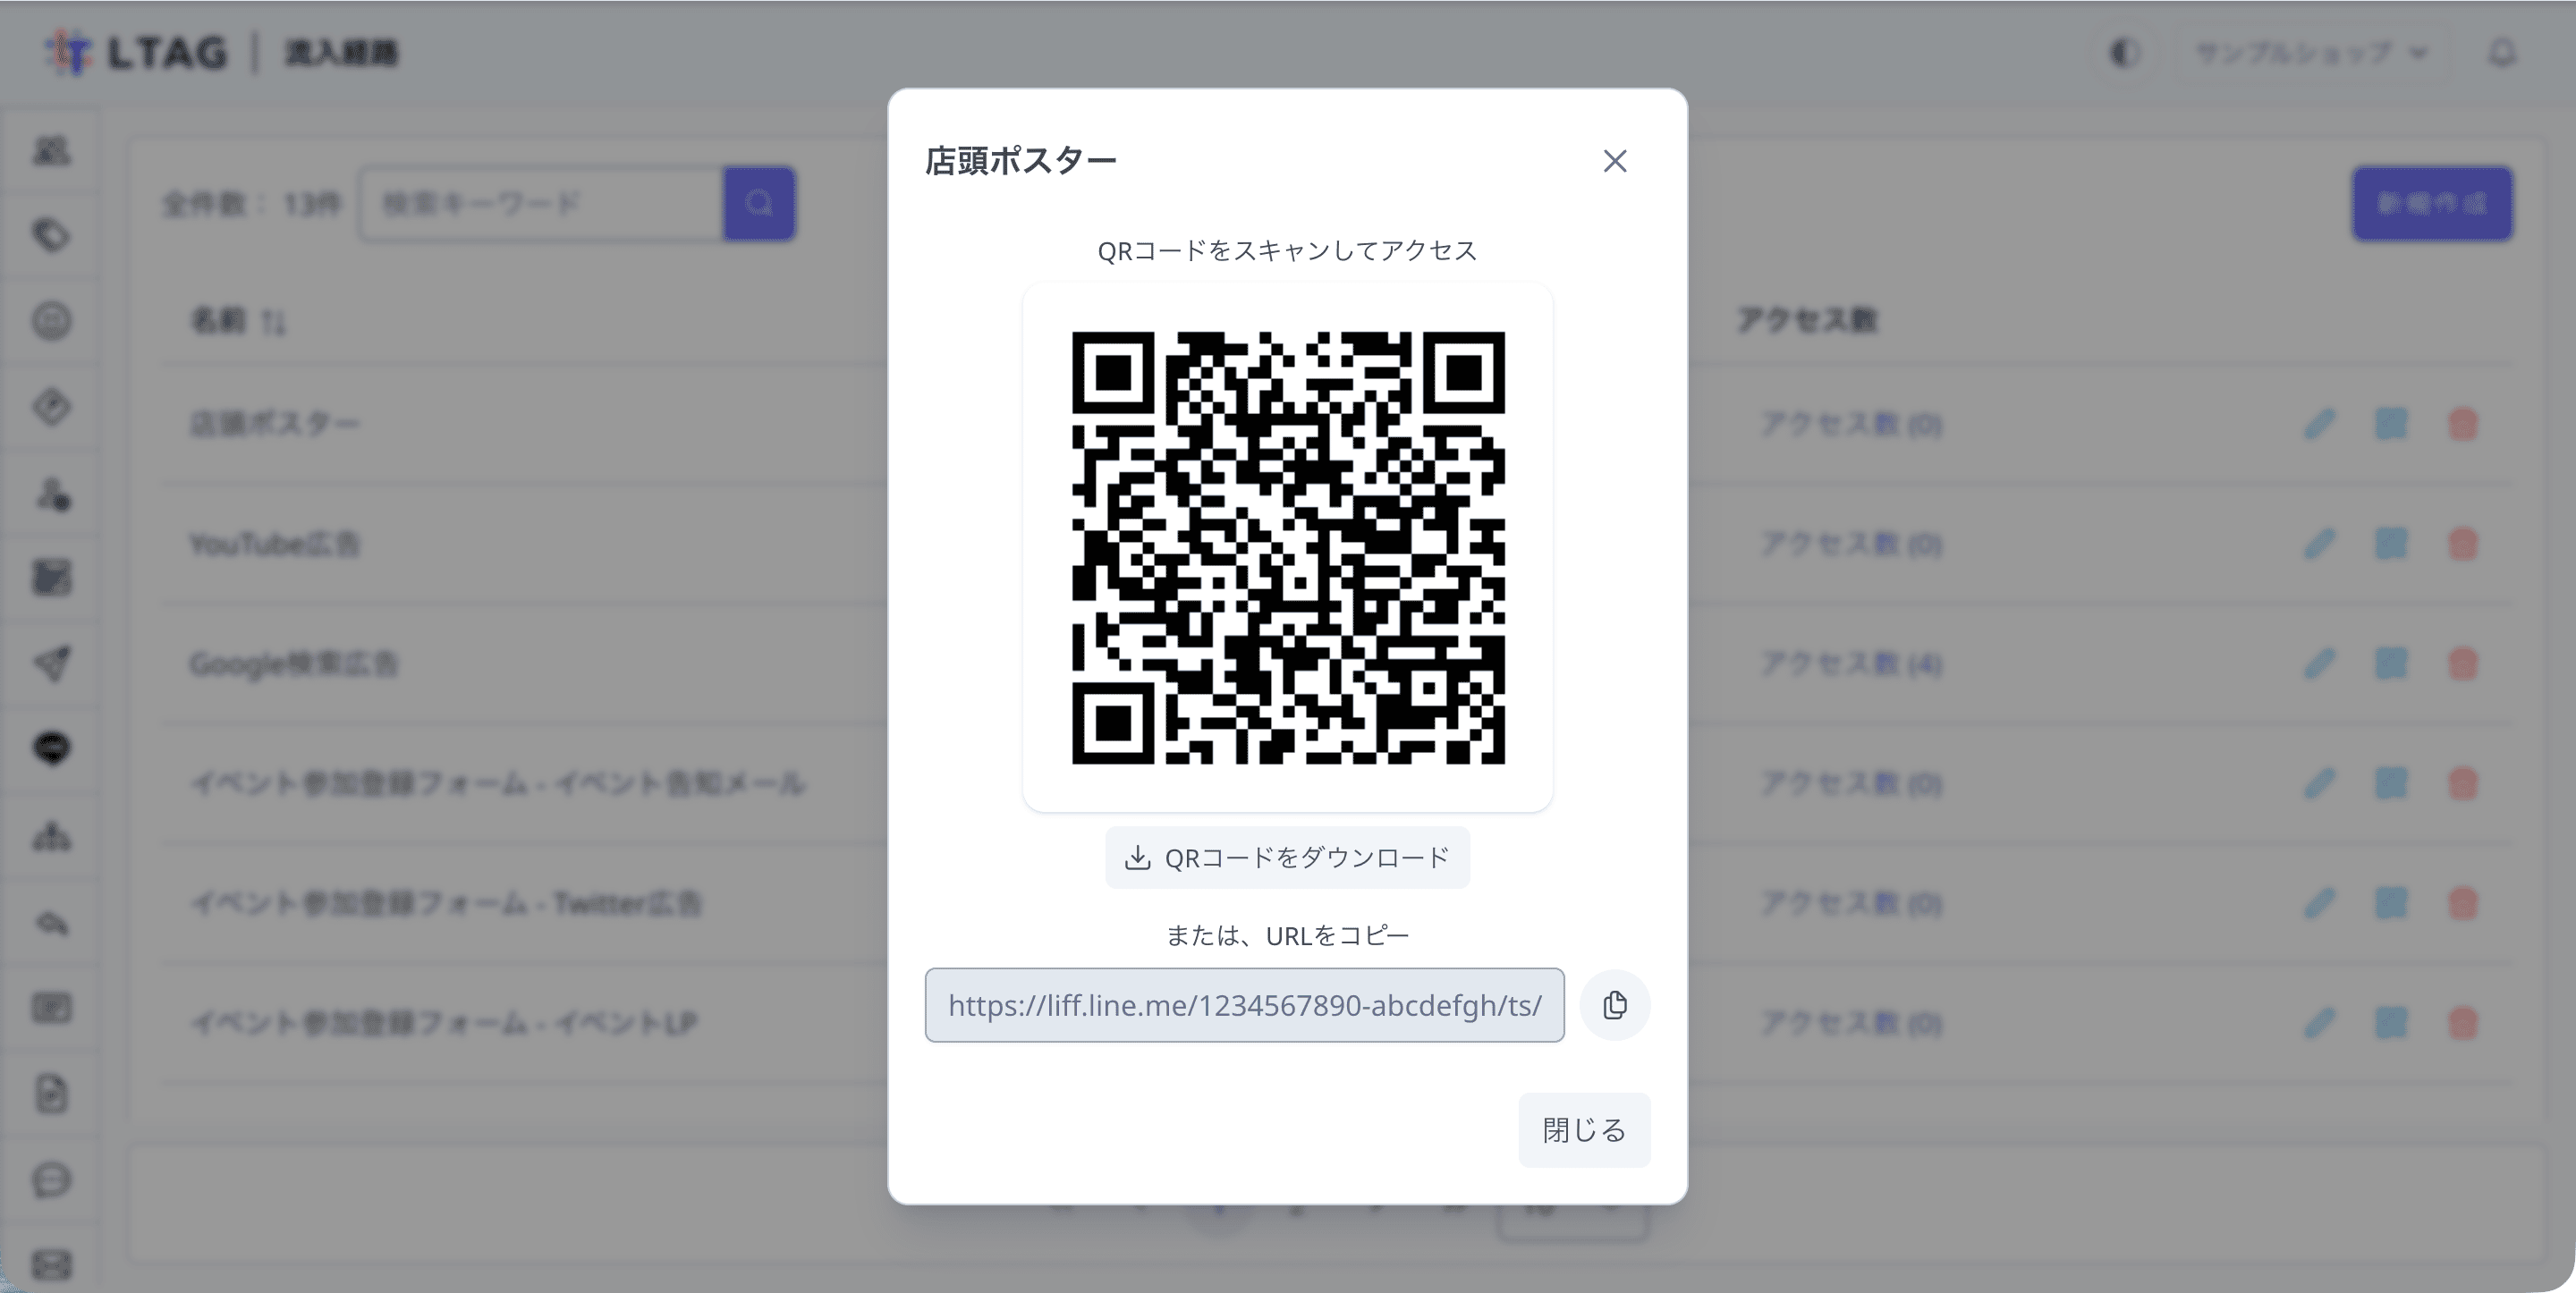Show QR code for YouTube広告 row
Screen dimensions: 2576x1293
(x=2391, y=544)
